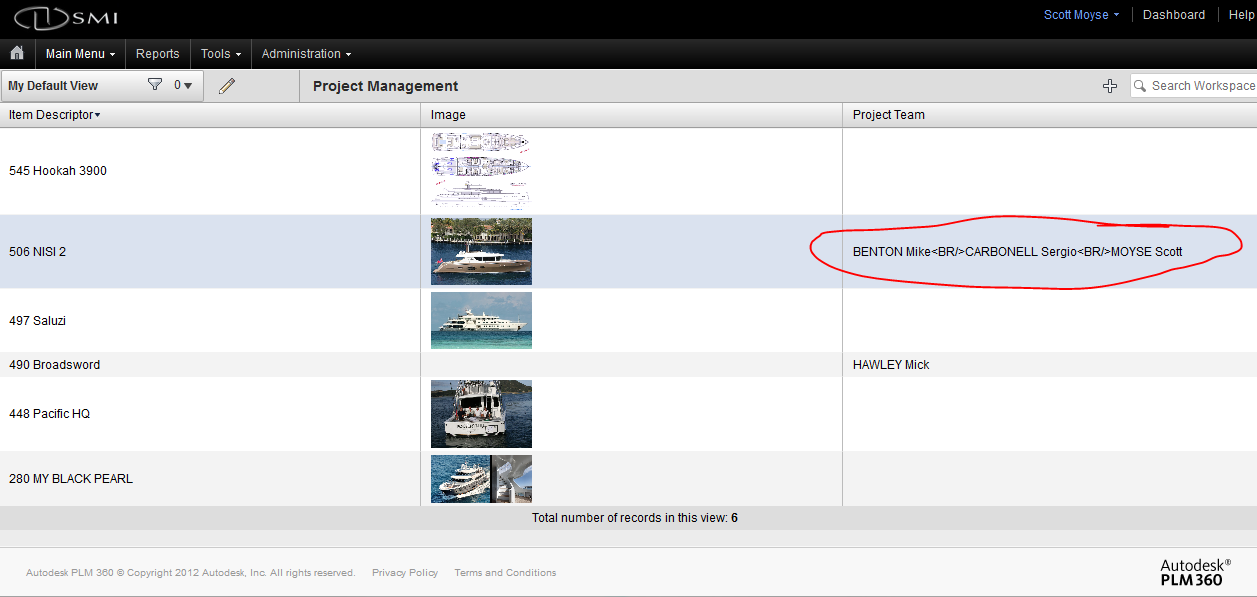Click the home icon in the navigation bar
The height and width of the screenshot is (597, 1257).
pos(16,53)
